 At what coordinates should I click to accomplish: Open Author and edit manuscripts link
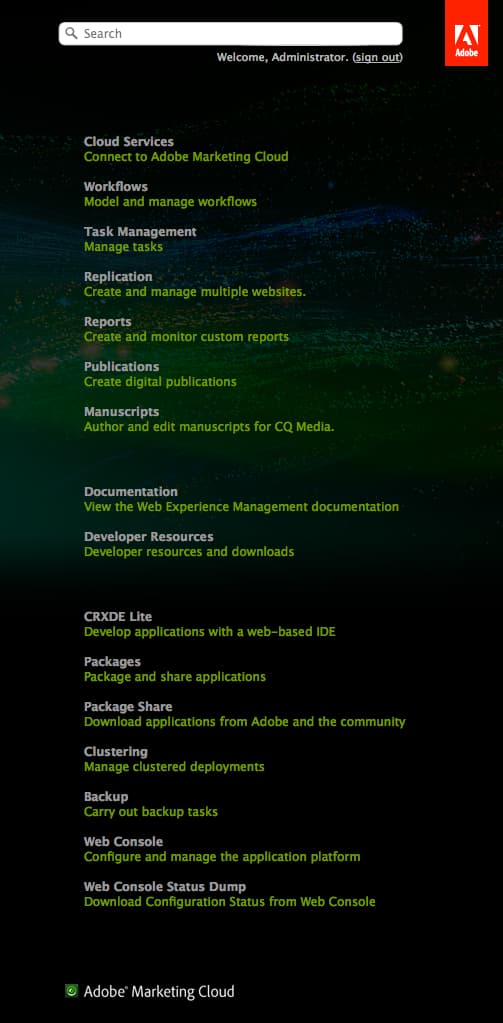point(209,427)
